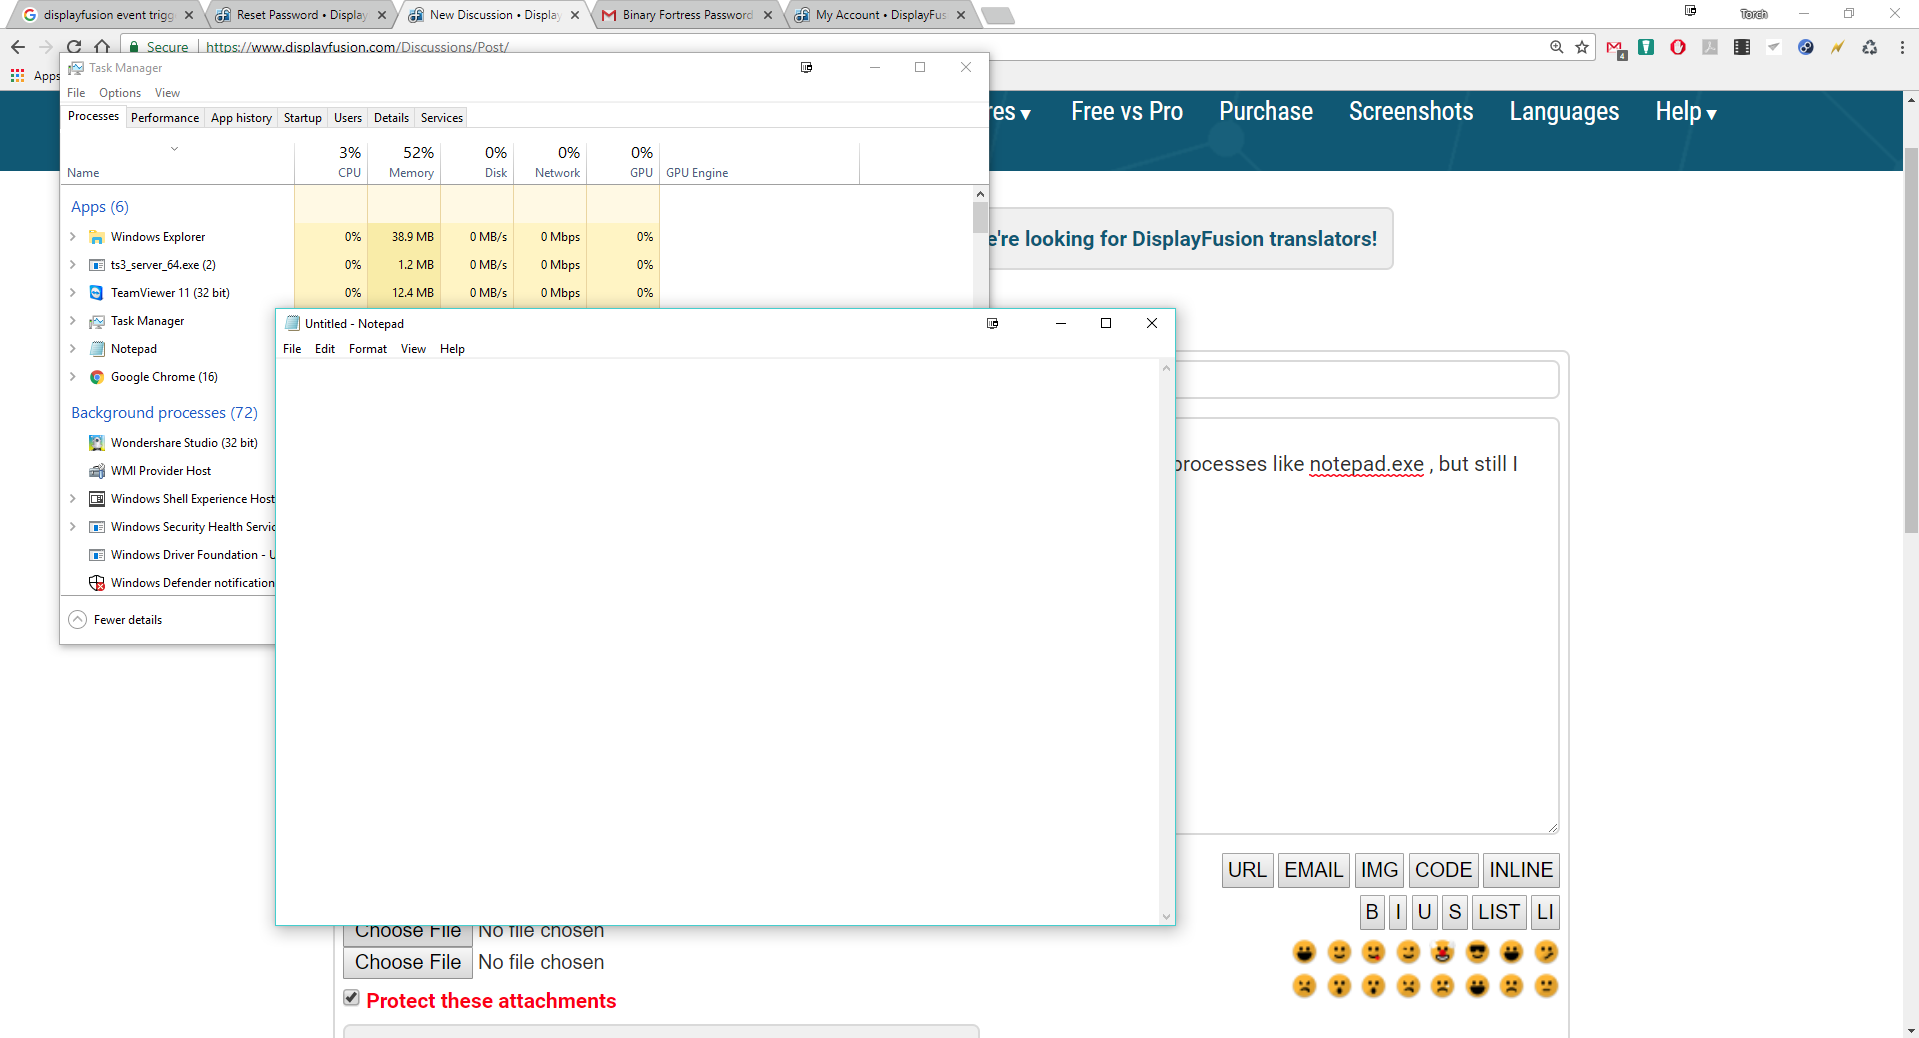Open the Screenshots link in navigation
Viewport: 1919px width, 1038px height.
[x=1410, y=112]
